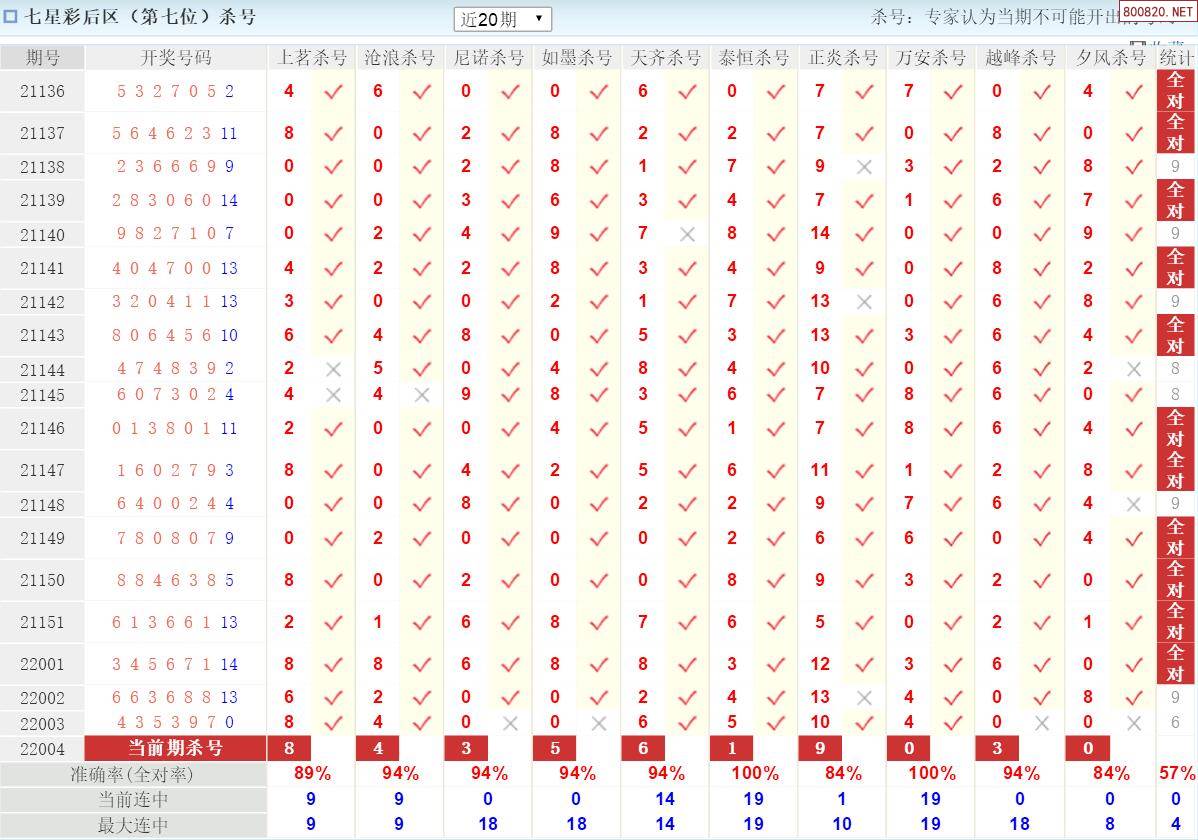The height and width of the screenshot is (840, 1198).
Task: Click the red check for 夕风杀号 in row 22002
Action: point(1134,697)
